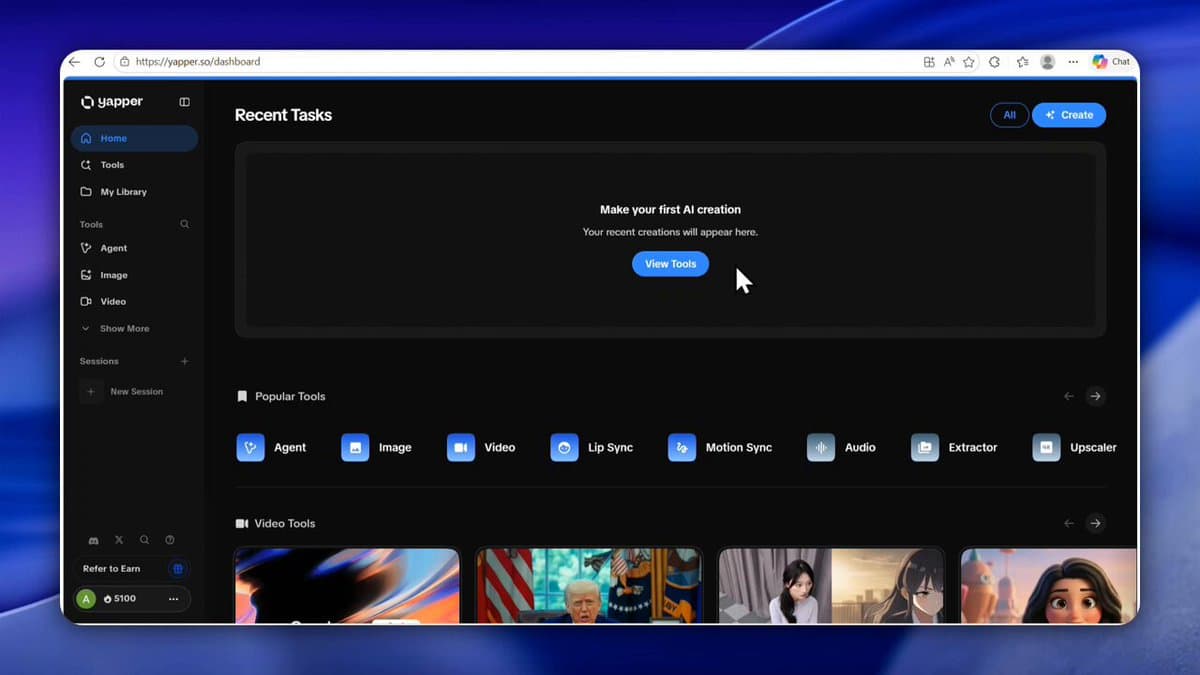This screenshot has height=675, width=1200.
Task: Open the Extractor tool
Action: pos(954,447)
